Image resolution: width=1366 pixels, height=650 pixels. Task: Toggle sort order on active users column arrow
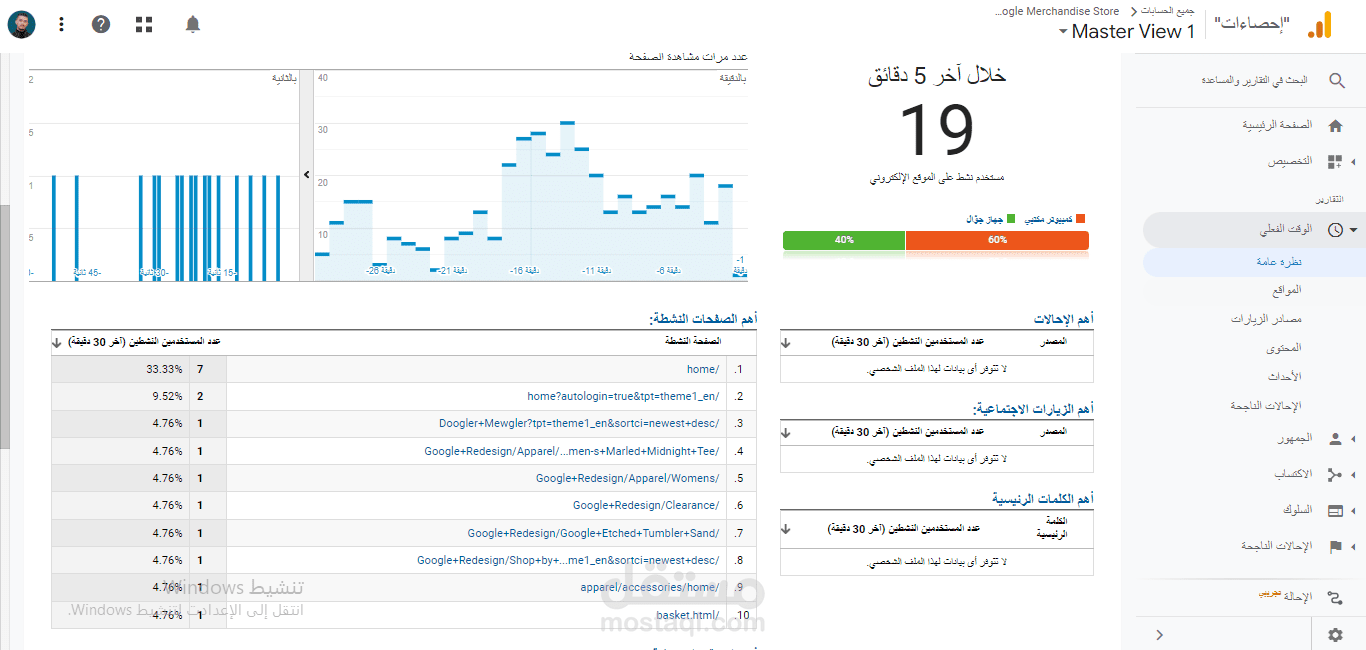click(57, 341)
